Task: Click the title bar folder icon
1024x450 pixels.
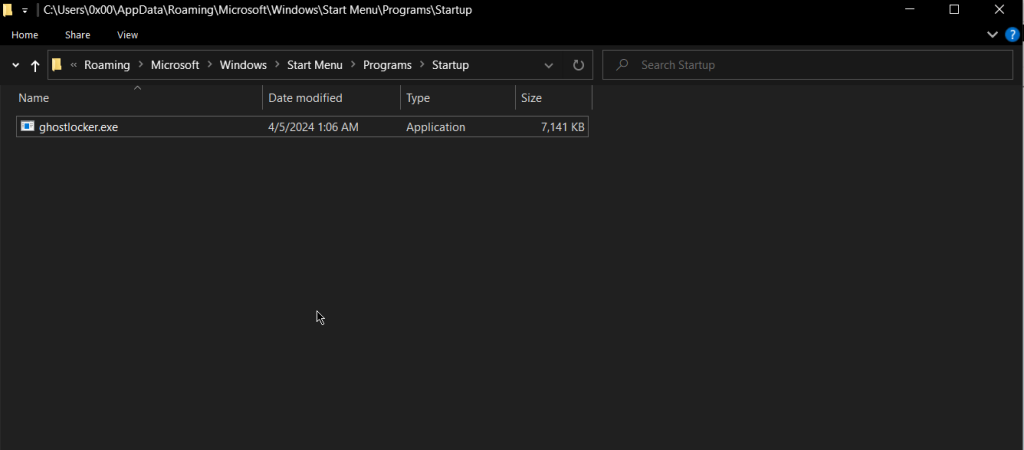Action: tap(8, 10)
